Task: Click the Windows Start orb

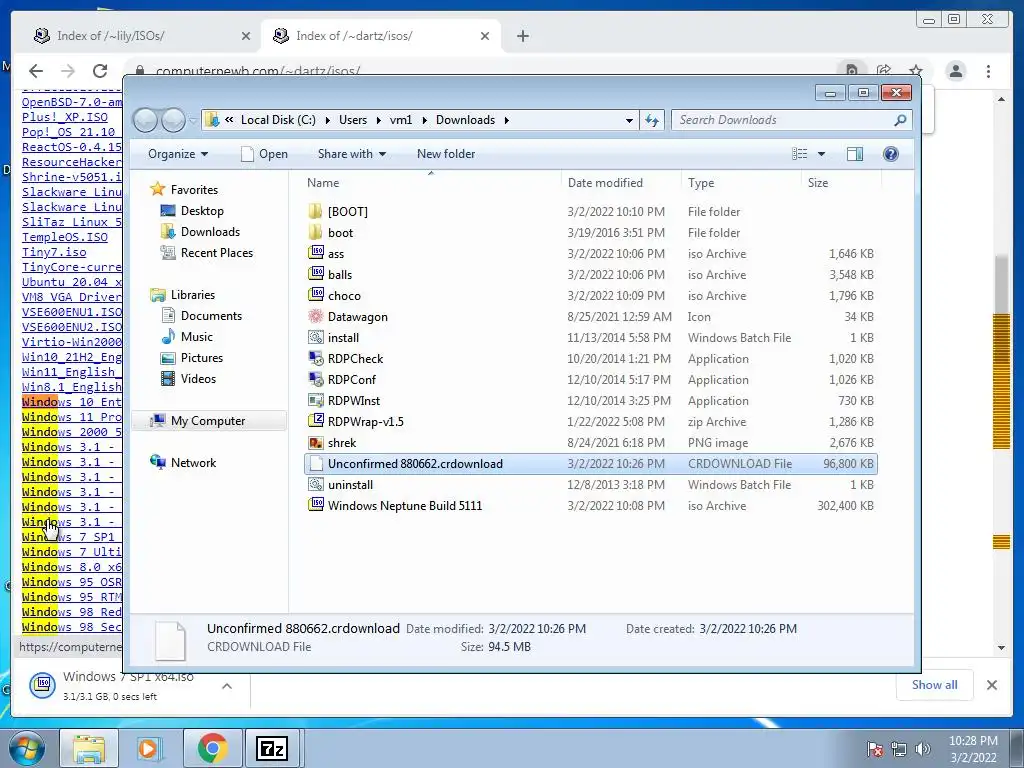Action: coord(27,748)
